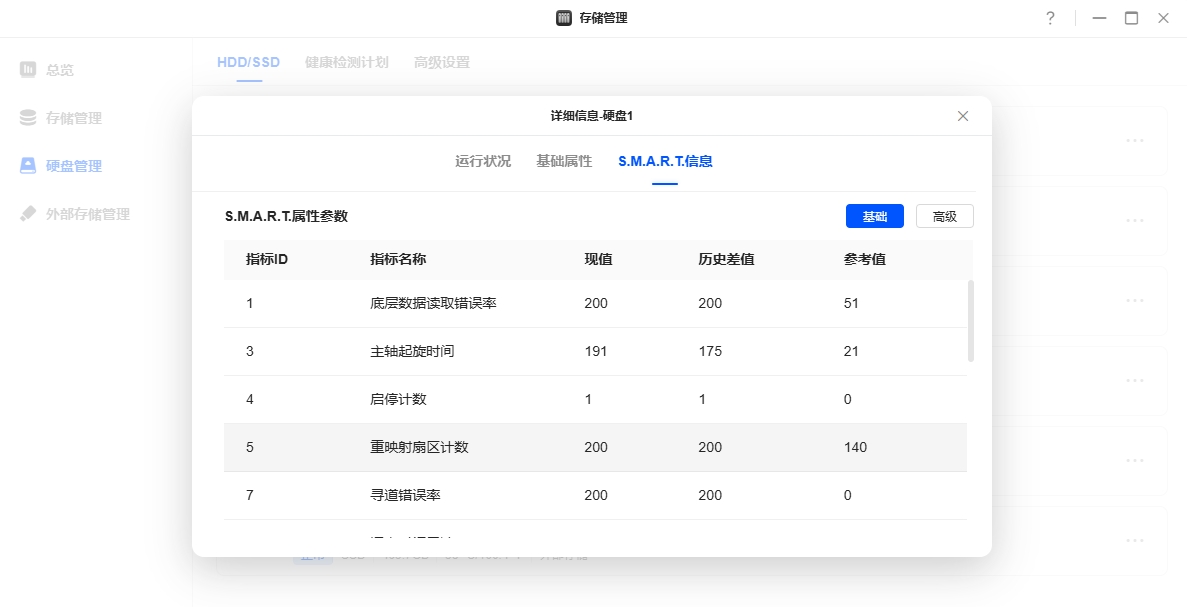Select 总览 in the sidebar
The height and width of the screenshot is (607, 1187).
60,70
